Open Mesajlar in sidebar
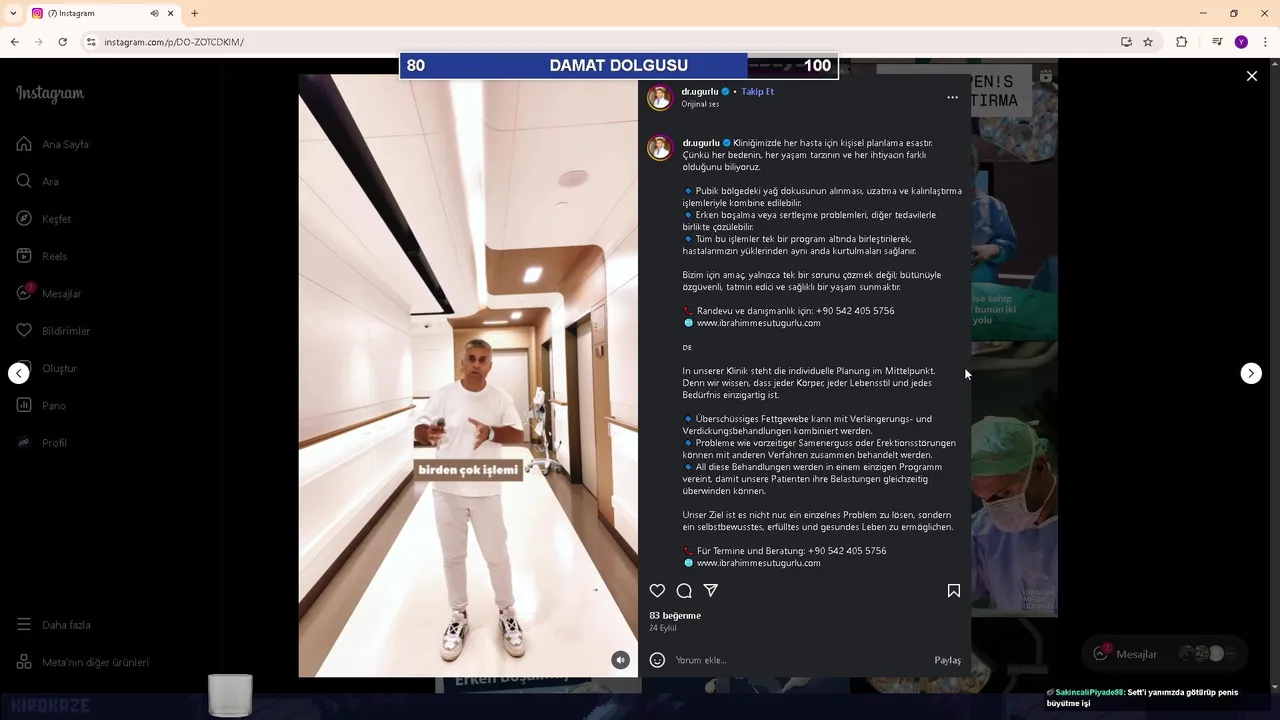 click(x=49, y=293)
